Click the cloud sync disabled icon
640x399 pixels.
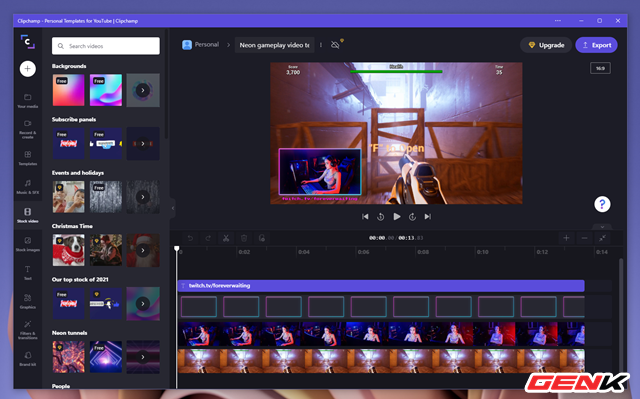pos(336,45)
